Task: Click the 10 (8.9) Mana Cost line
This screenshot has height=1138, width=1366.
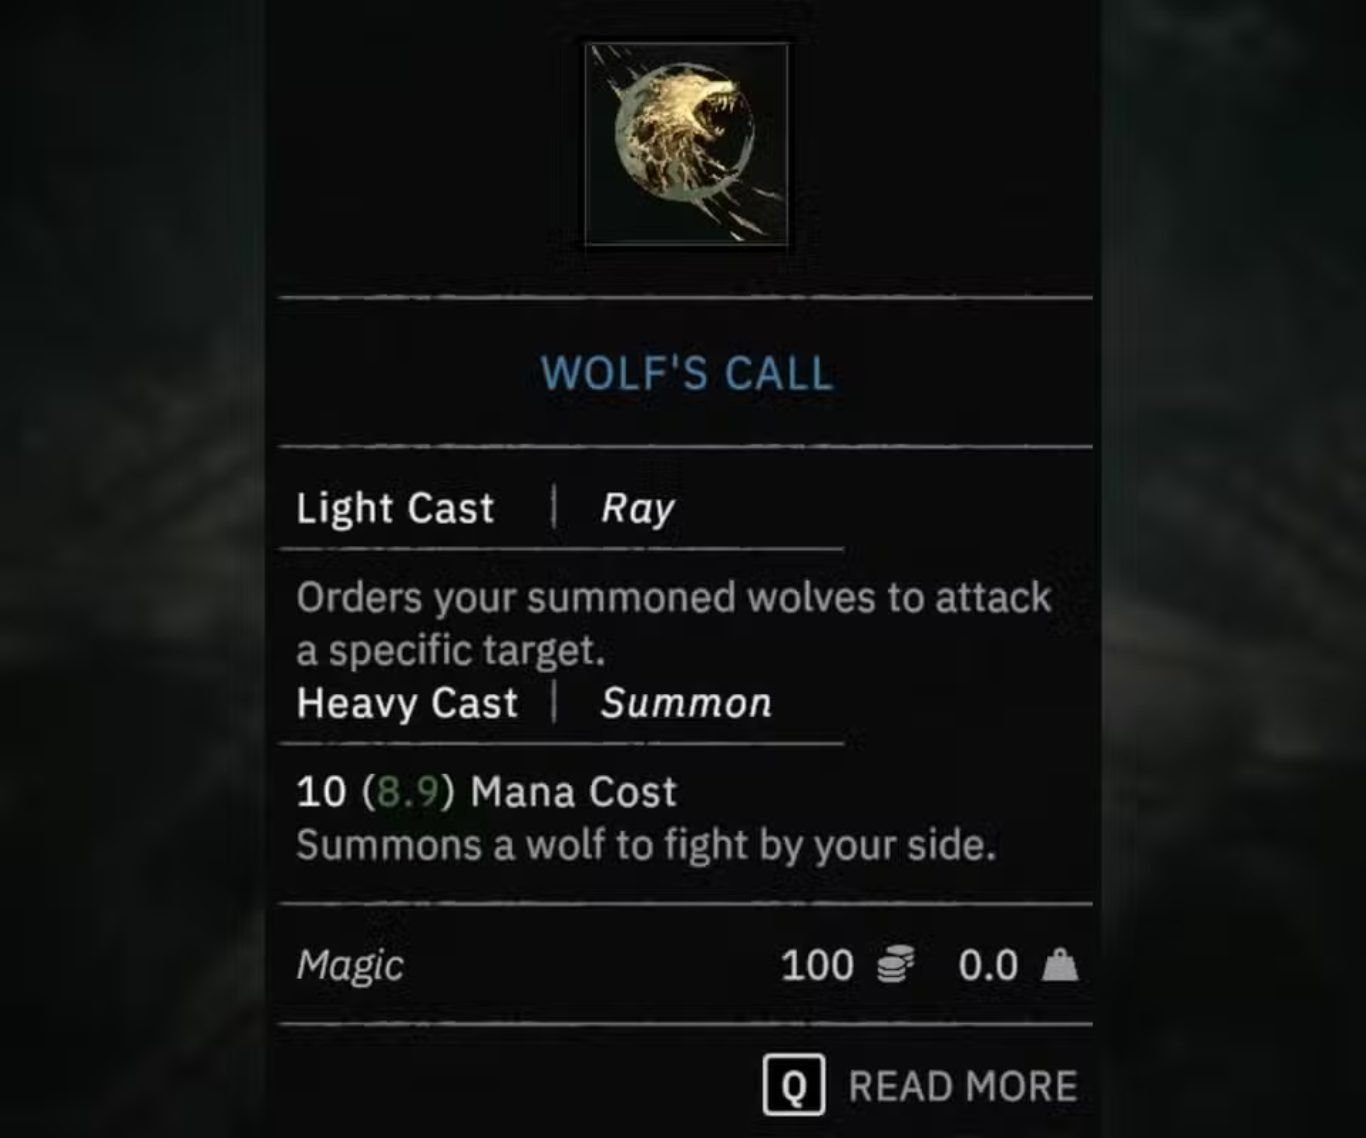Action: point(486,792)
